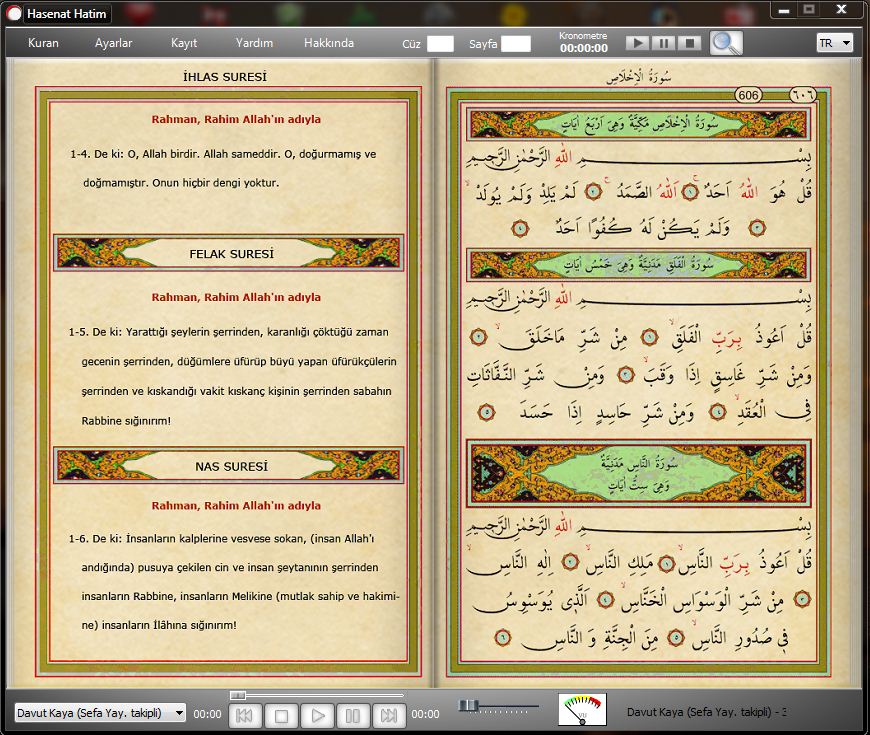Click the Nas translation text '1-6. De ki'
This screenshot has width=870, height=735.
tap(234, 581)
